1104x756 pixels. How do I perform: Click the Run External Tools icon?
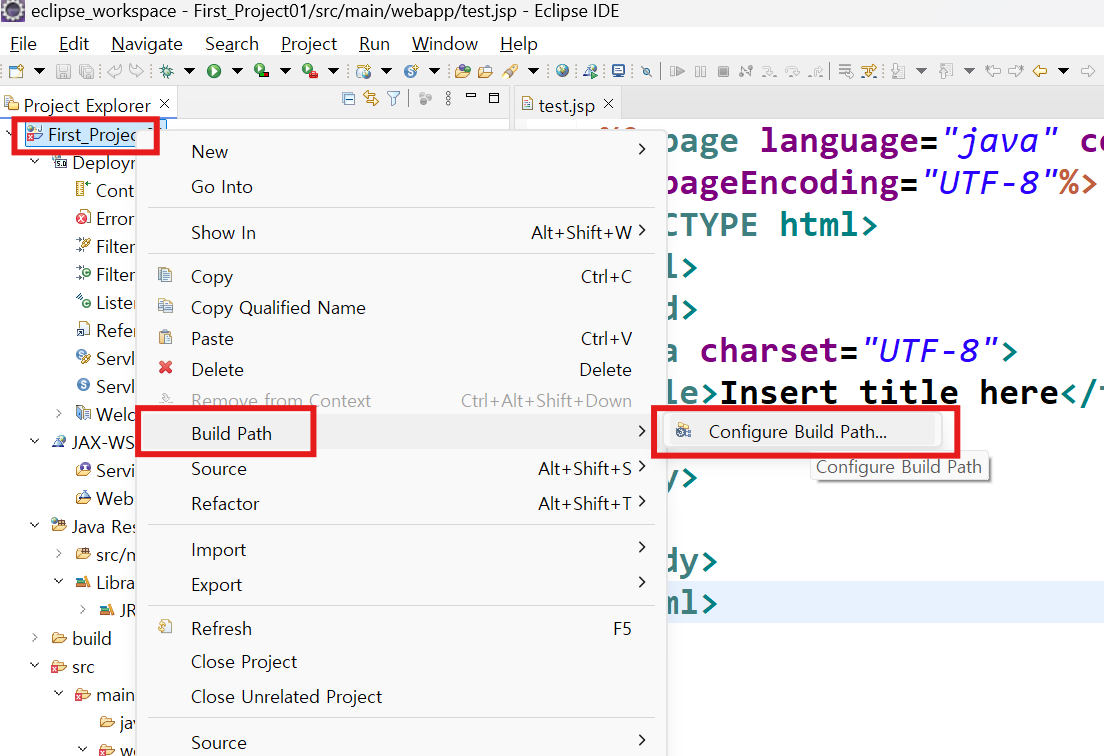pyautogui.click(x=309, y=71)
